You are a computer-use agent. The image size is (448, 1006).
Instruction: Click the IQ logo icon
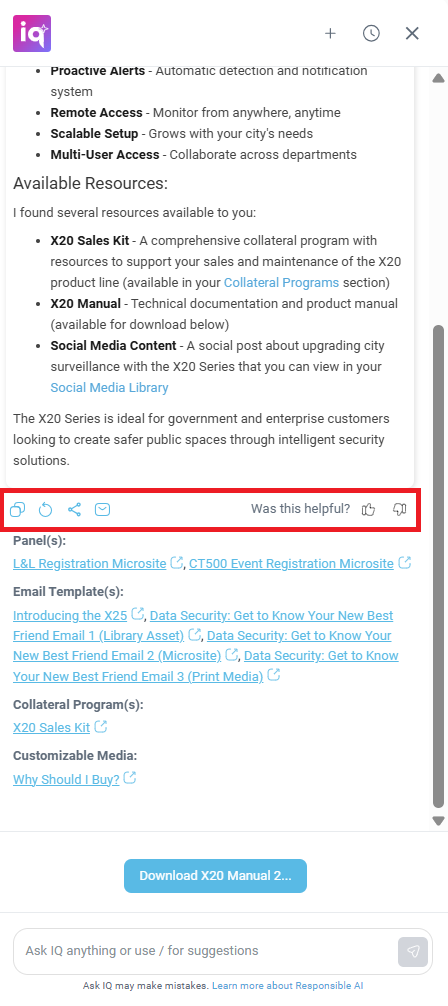coord(31,33)
